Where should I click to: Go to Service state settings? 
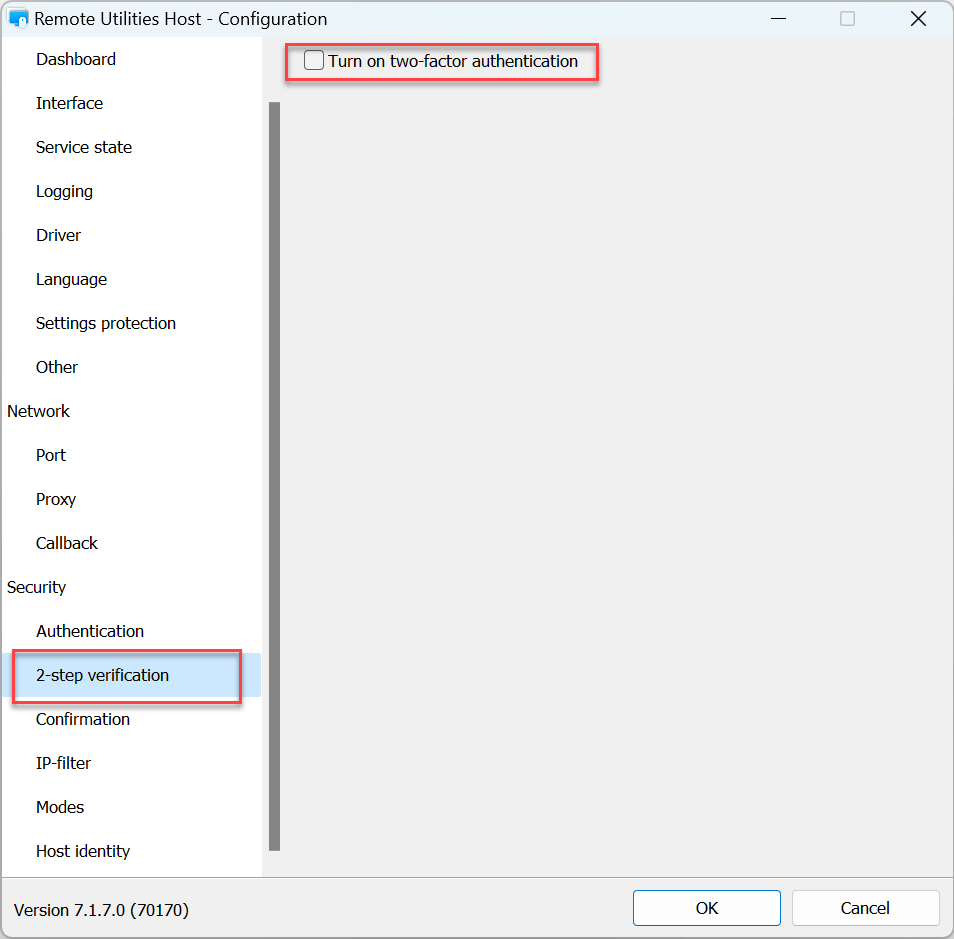tap(84, 147)
